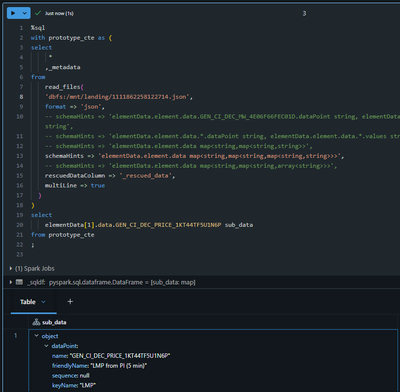Click friendlyName value 'LMP from PI (5 min)'

[x=119, y=366]
